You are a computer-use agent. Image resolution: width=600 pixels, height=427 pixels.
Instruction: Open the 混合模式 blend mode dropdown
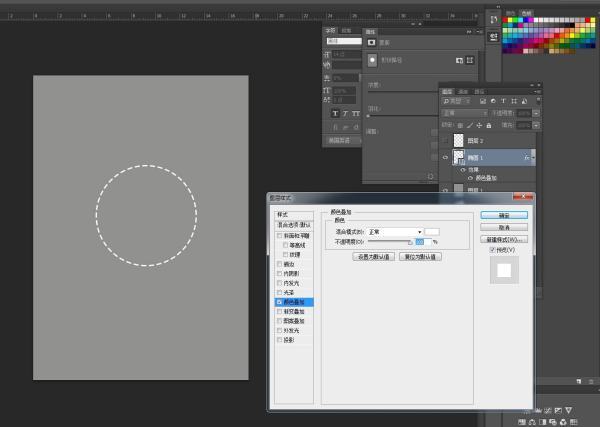coord(394,231)
